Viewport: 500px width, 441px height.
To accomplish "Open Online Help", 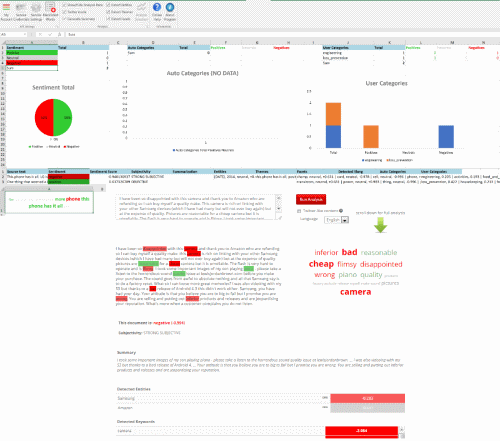I will point(157,12).
